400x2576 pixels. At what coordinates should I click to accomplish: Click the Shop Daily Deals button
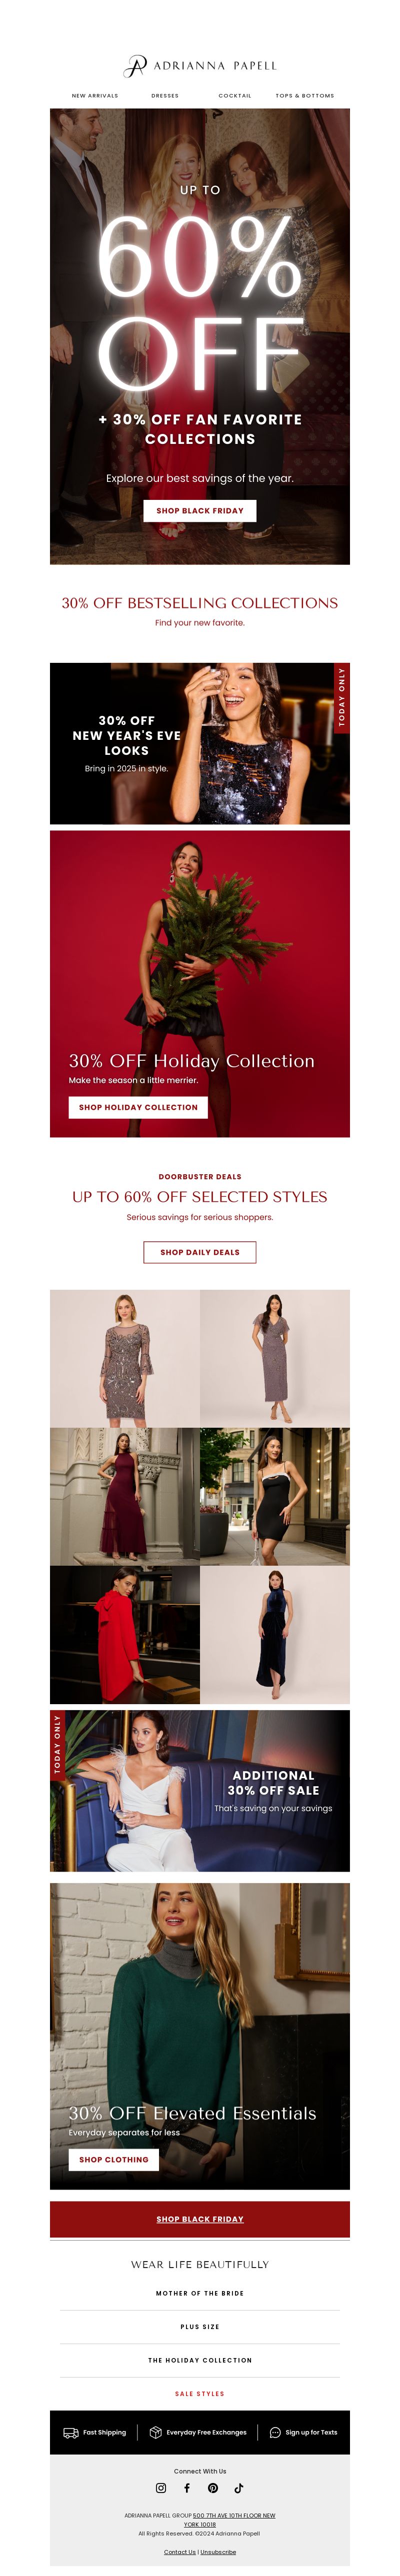[x=200, y=1252]
